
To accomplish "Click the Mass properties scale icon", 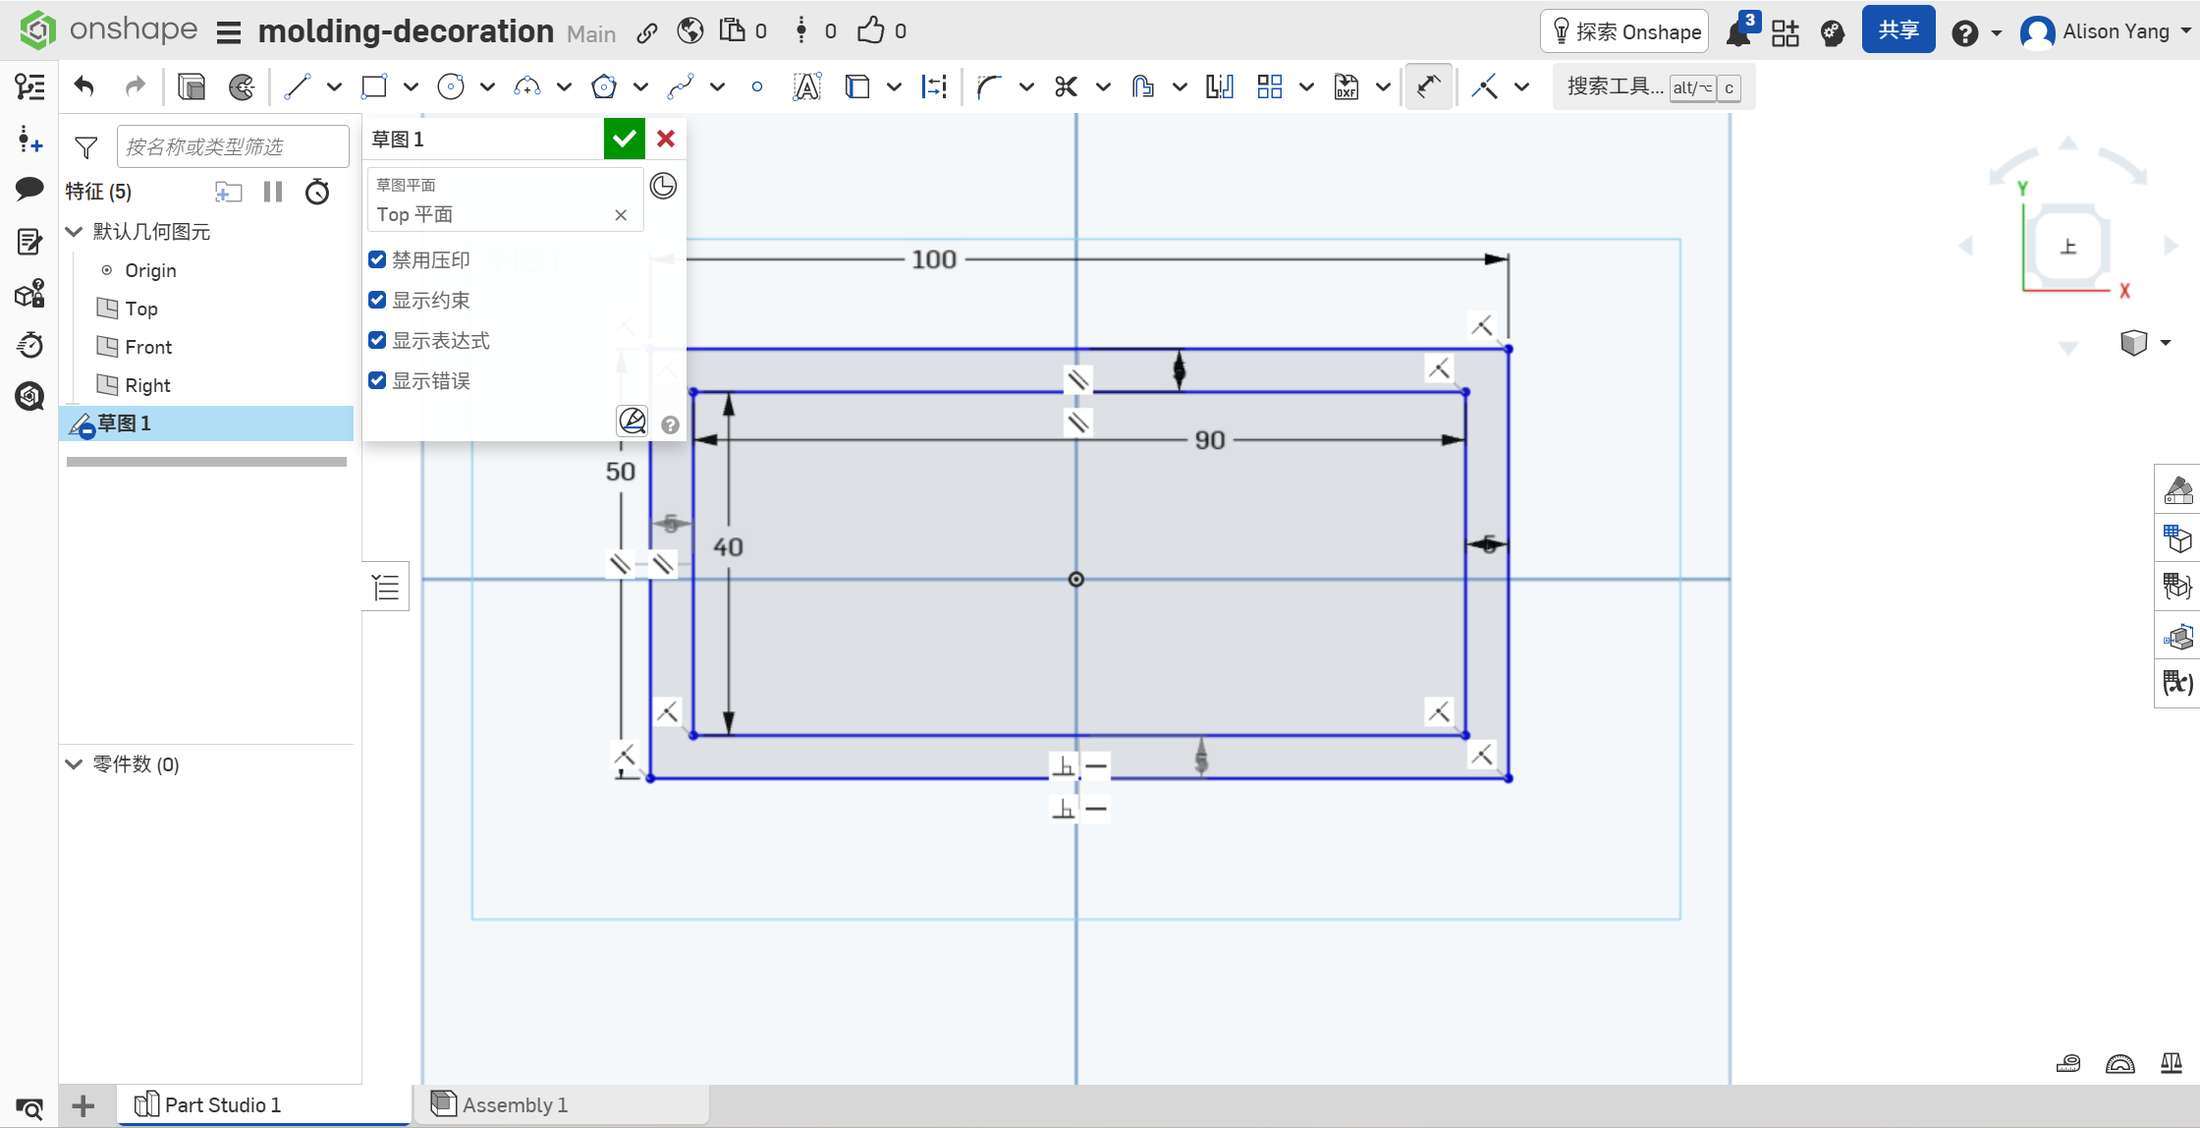I will point(2171,1063).
